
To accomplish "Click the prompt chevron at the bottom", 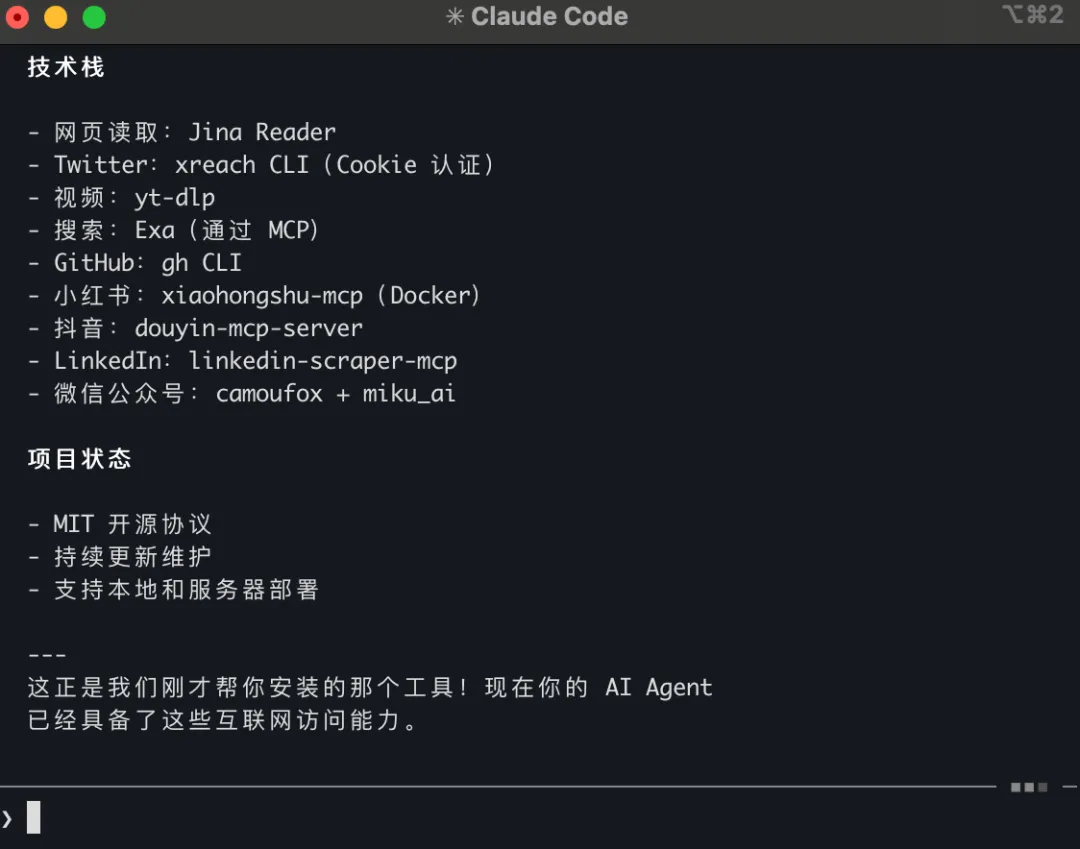I will click(8, 819).
